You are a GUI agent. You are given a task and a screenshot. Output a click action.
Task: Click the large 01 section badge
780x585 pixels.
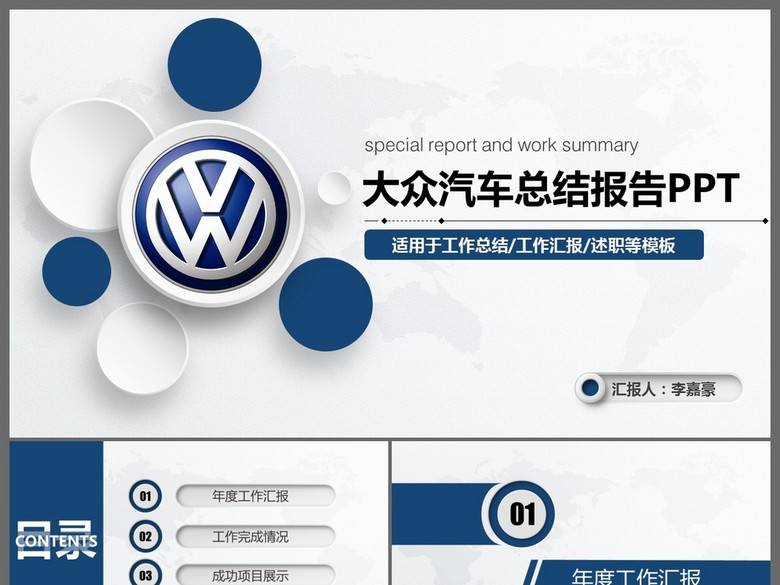(x=521, y=514)
